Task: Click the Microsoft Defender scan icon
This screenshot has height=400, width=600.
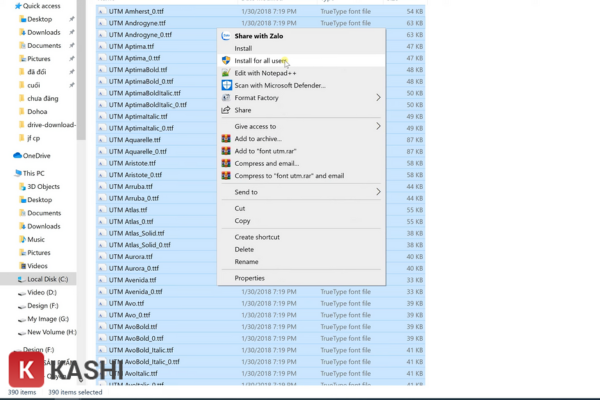Action: [226, 85]
